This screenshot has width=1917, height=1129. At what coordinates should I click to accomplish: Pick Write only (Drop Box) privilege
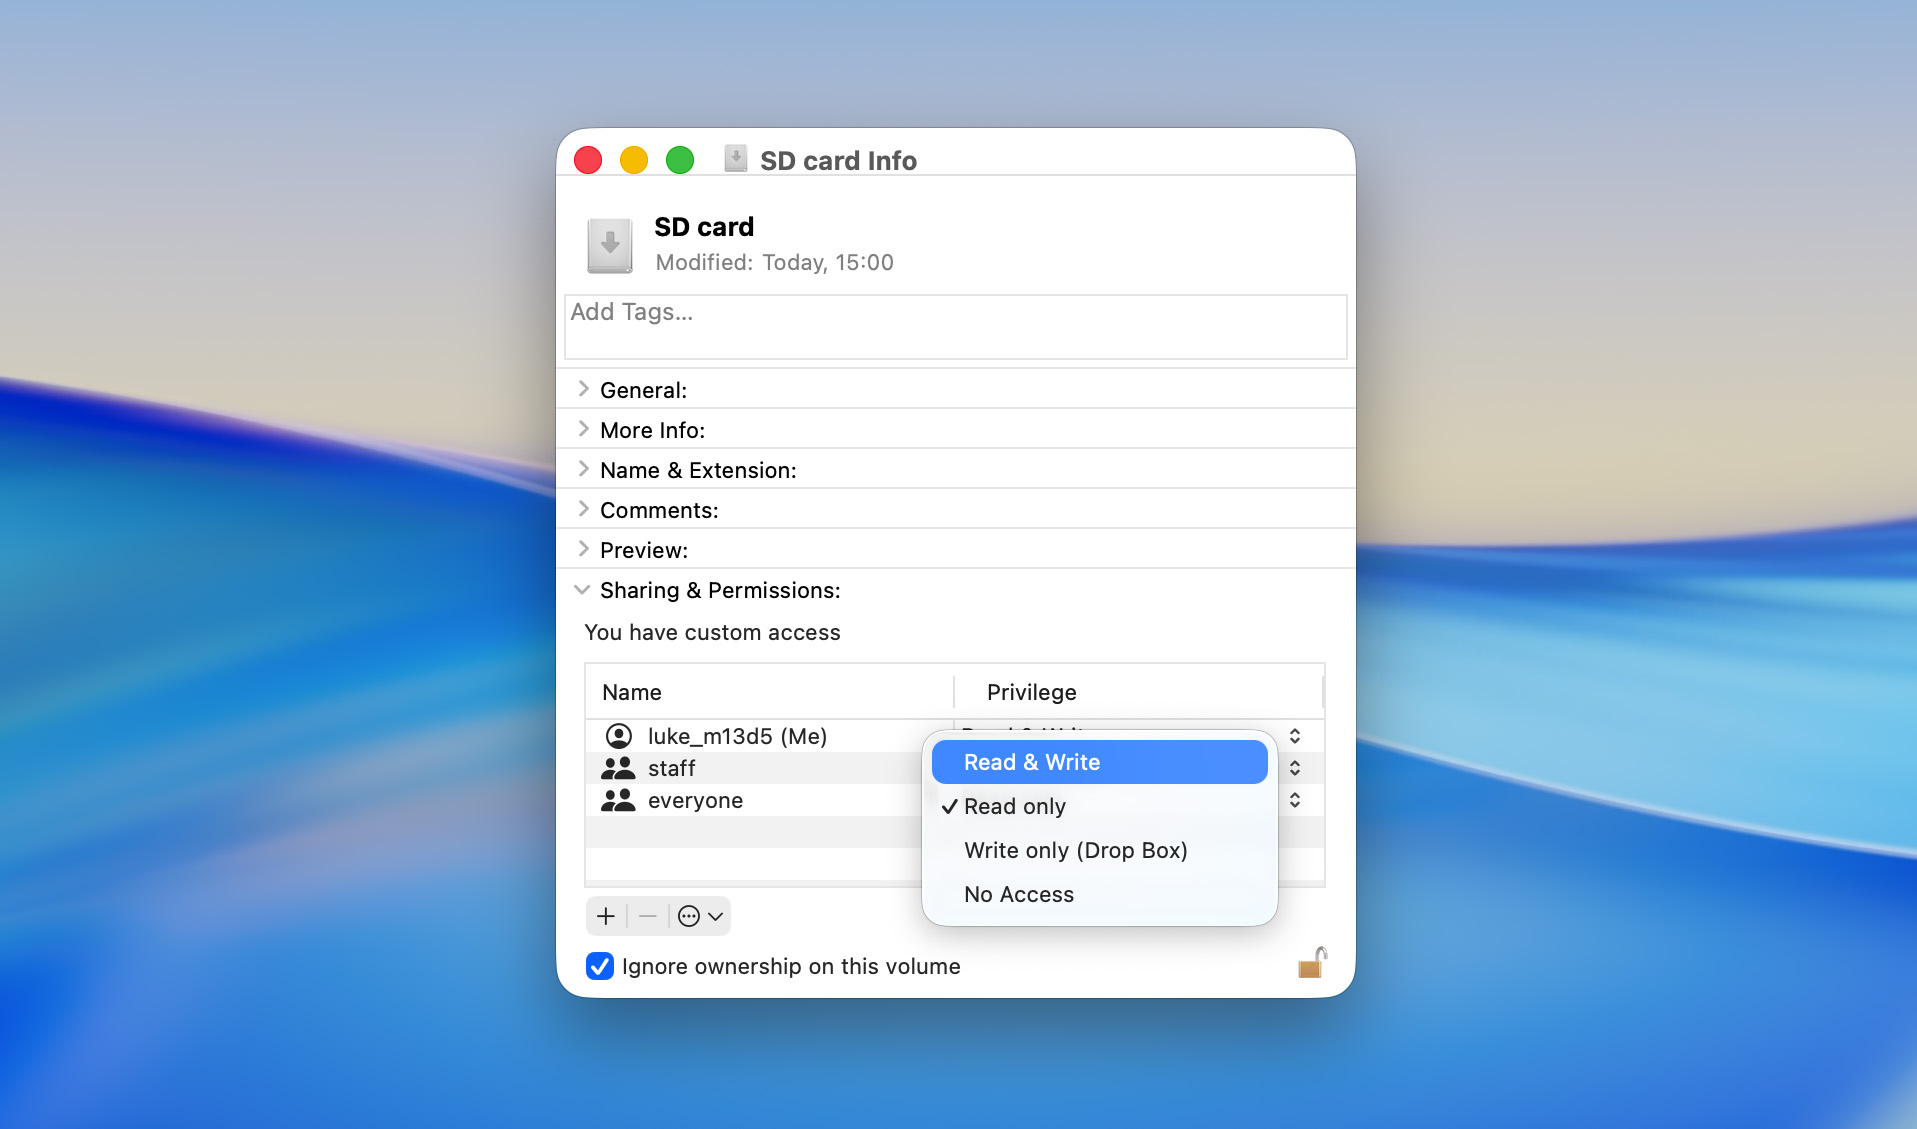click(1075, 850)
